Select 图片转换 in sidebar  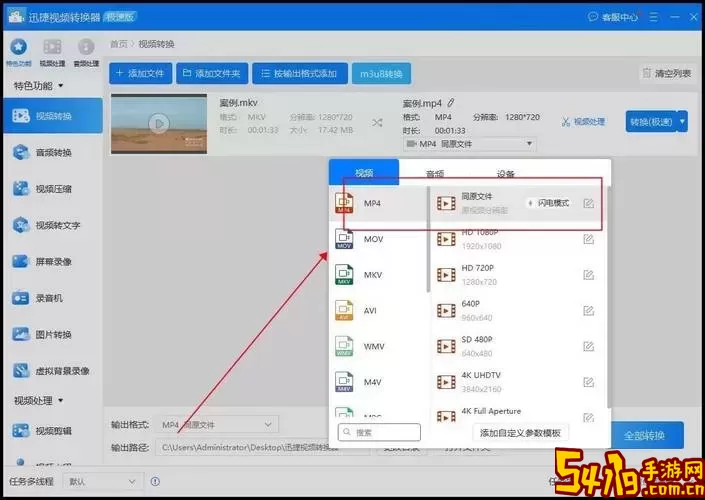53,335
